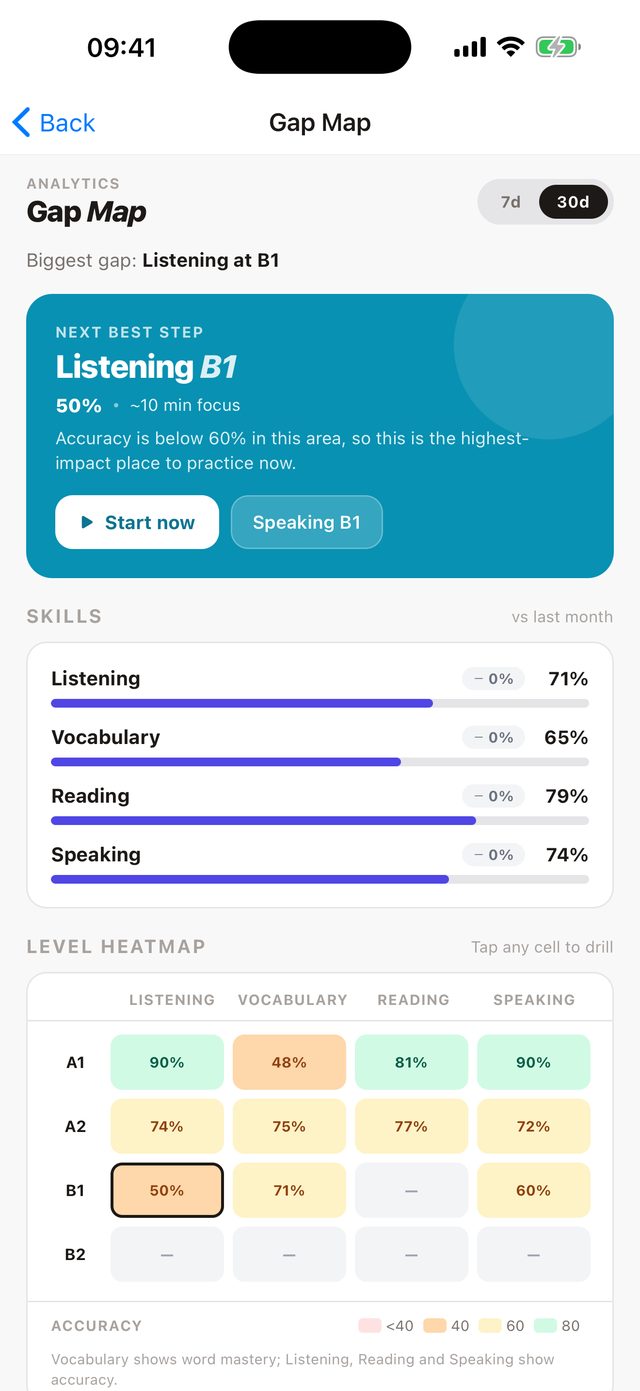Image resolution: width=640 pixels, height=1391 pixels.
Task: Drill the B1 Listening 50% cell
Action: pyautogui.click(x=167, y=1190)
